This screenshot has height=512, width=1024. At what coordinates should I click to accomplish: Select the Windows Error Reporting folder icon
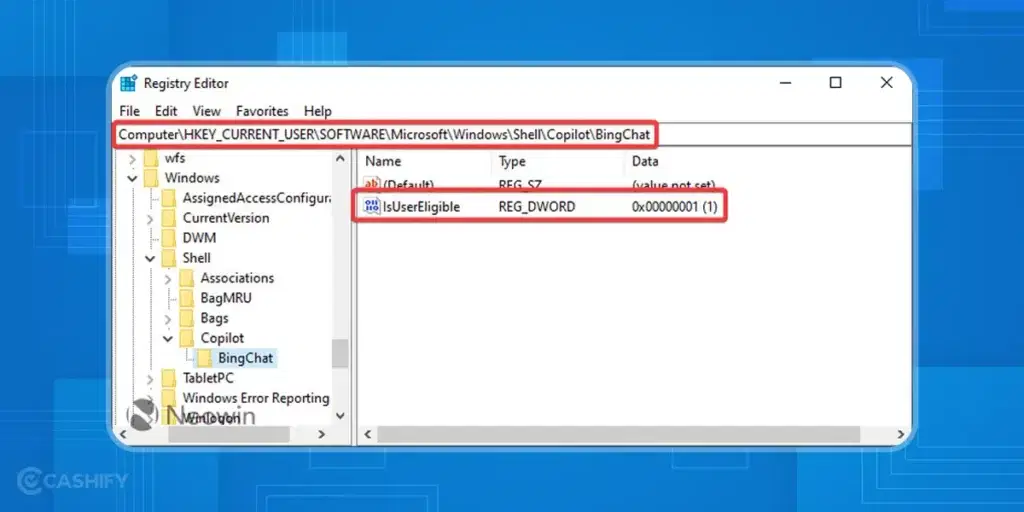coord(168,398)
